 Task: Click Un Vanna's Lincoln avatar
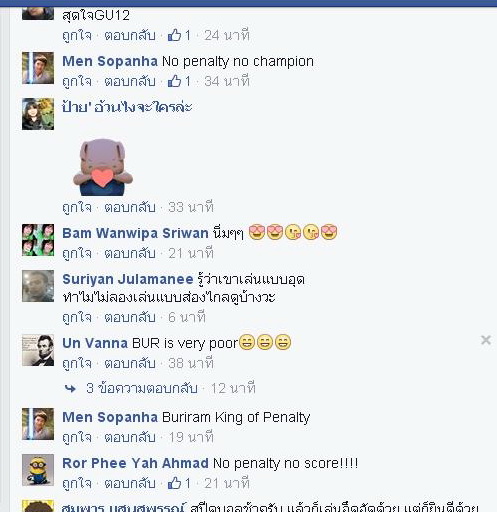point(38,350)
